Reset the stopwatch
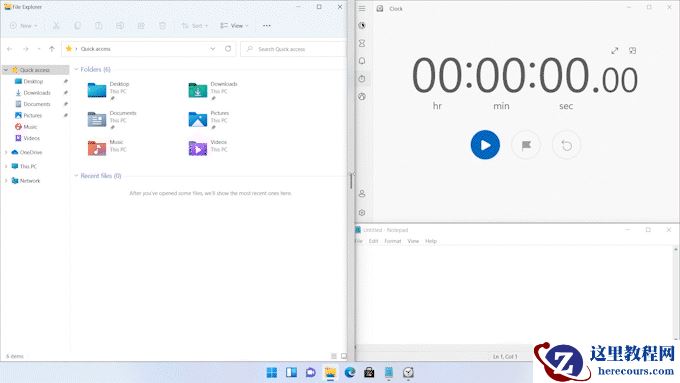 click(566, 145)
